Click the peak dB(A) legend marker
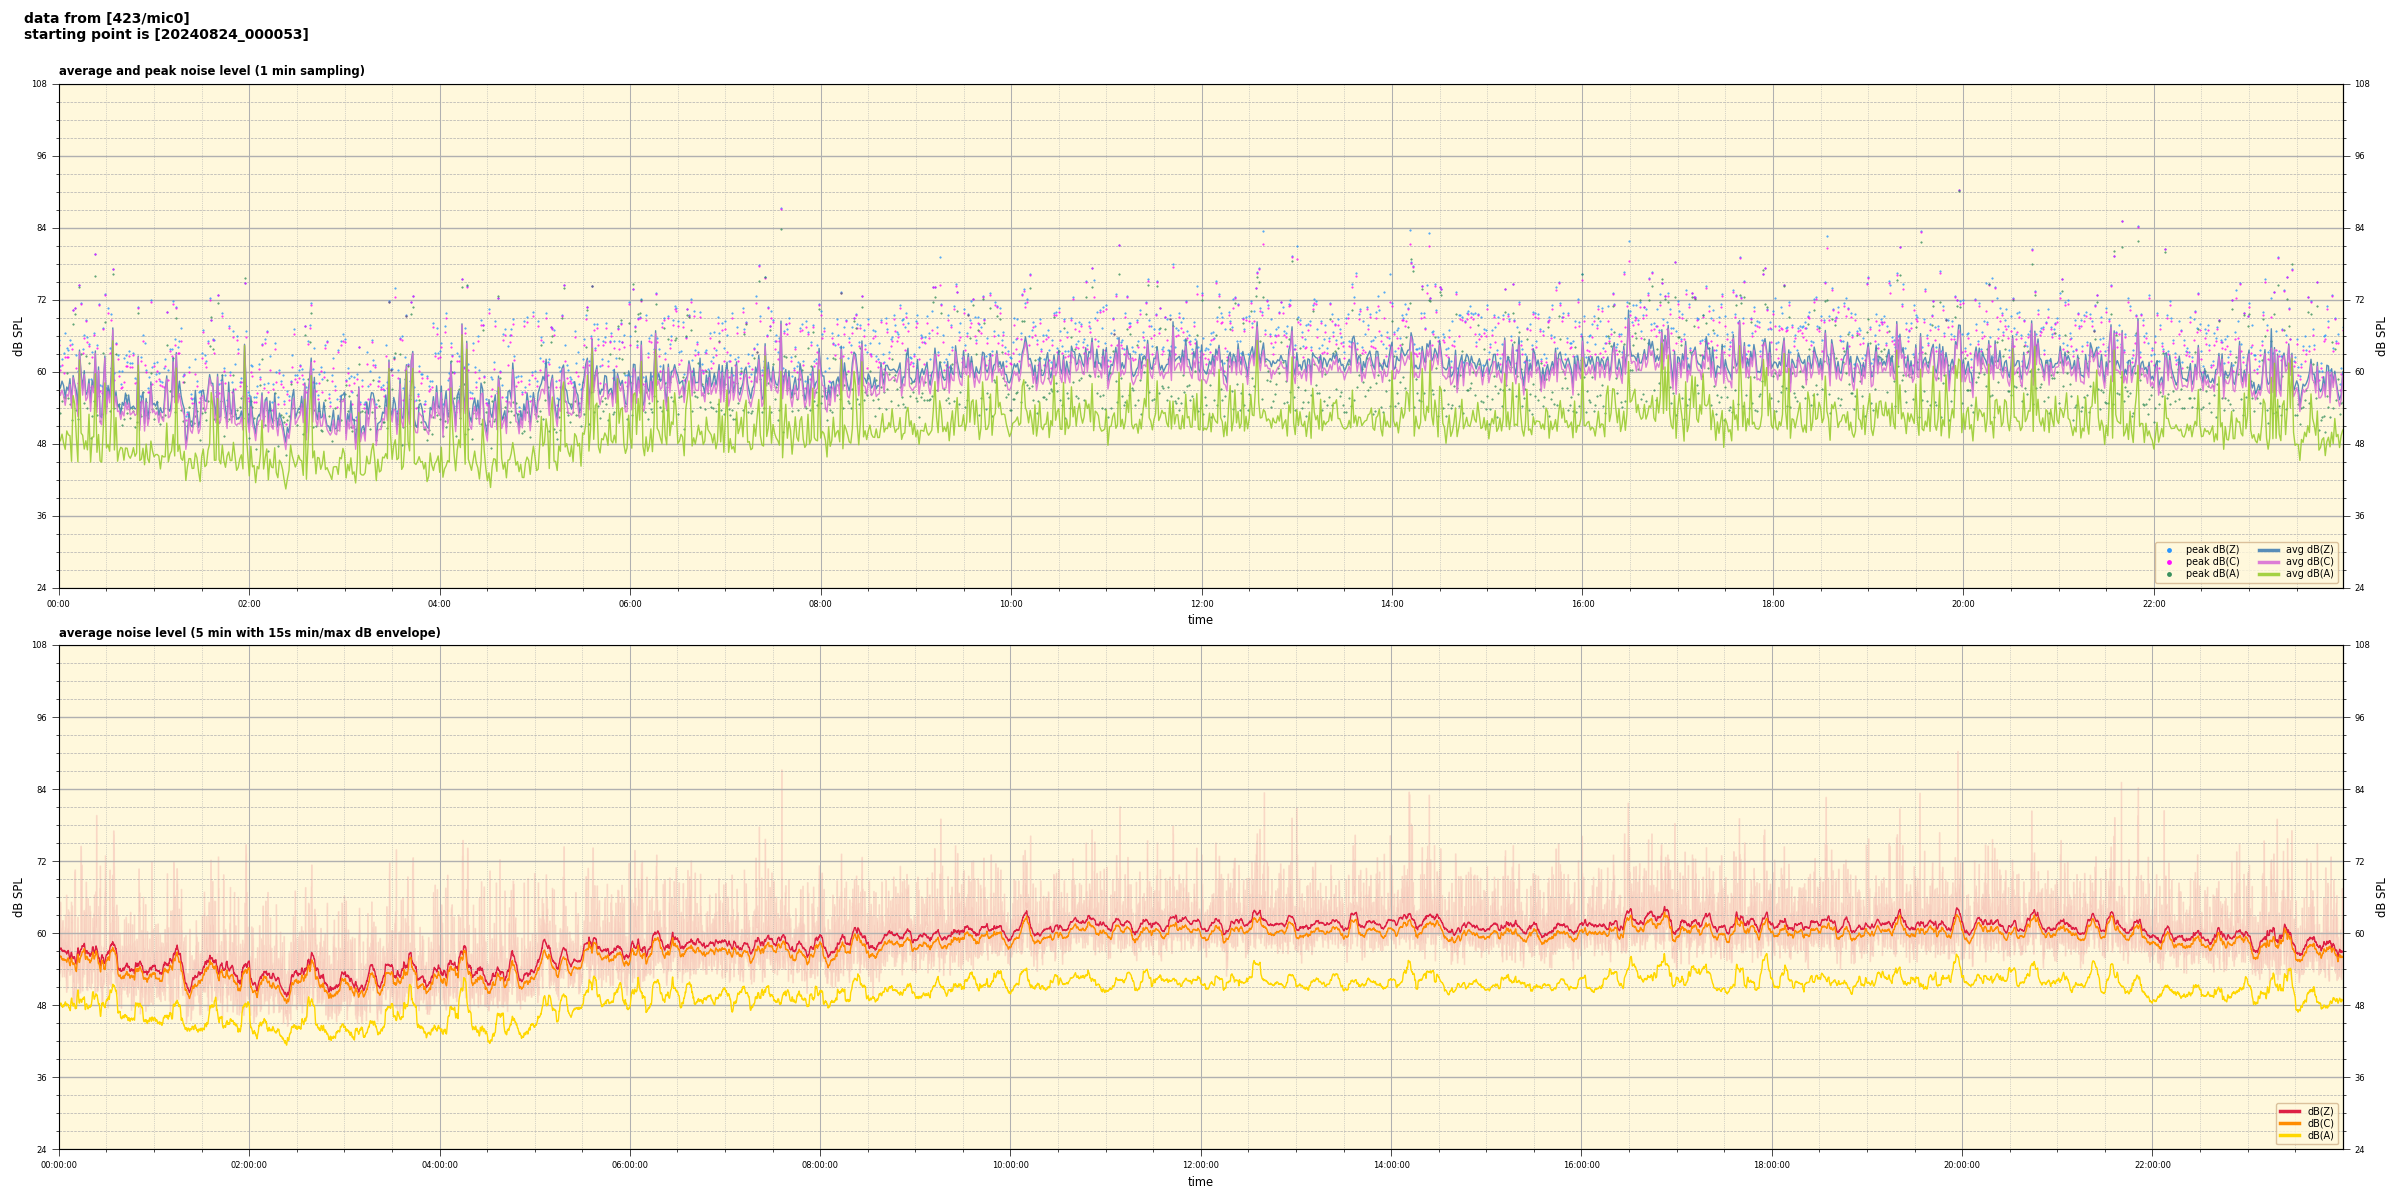This screenshot has height=1200, width=2400. [2169, 574]
